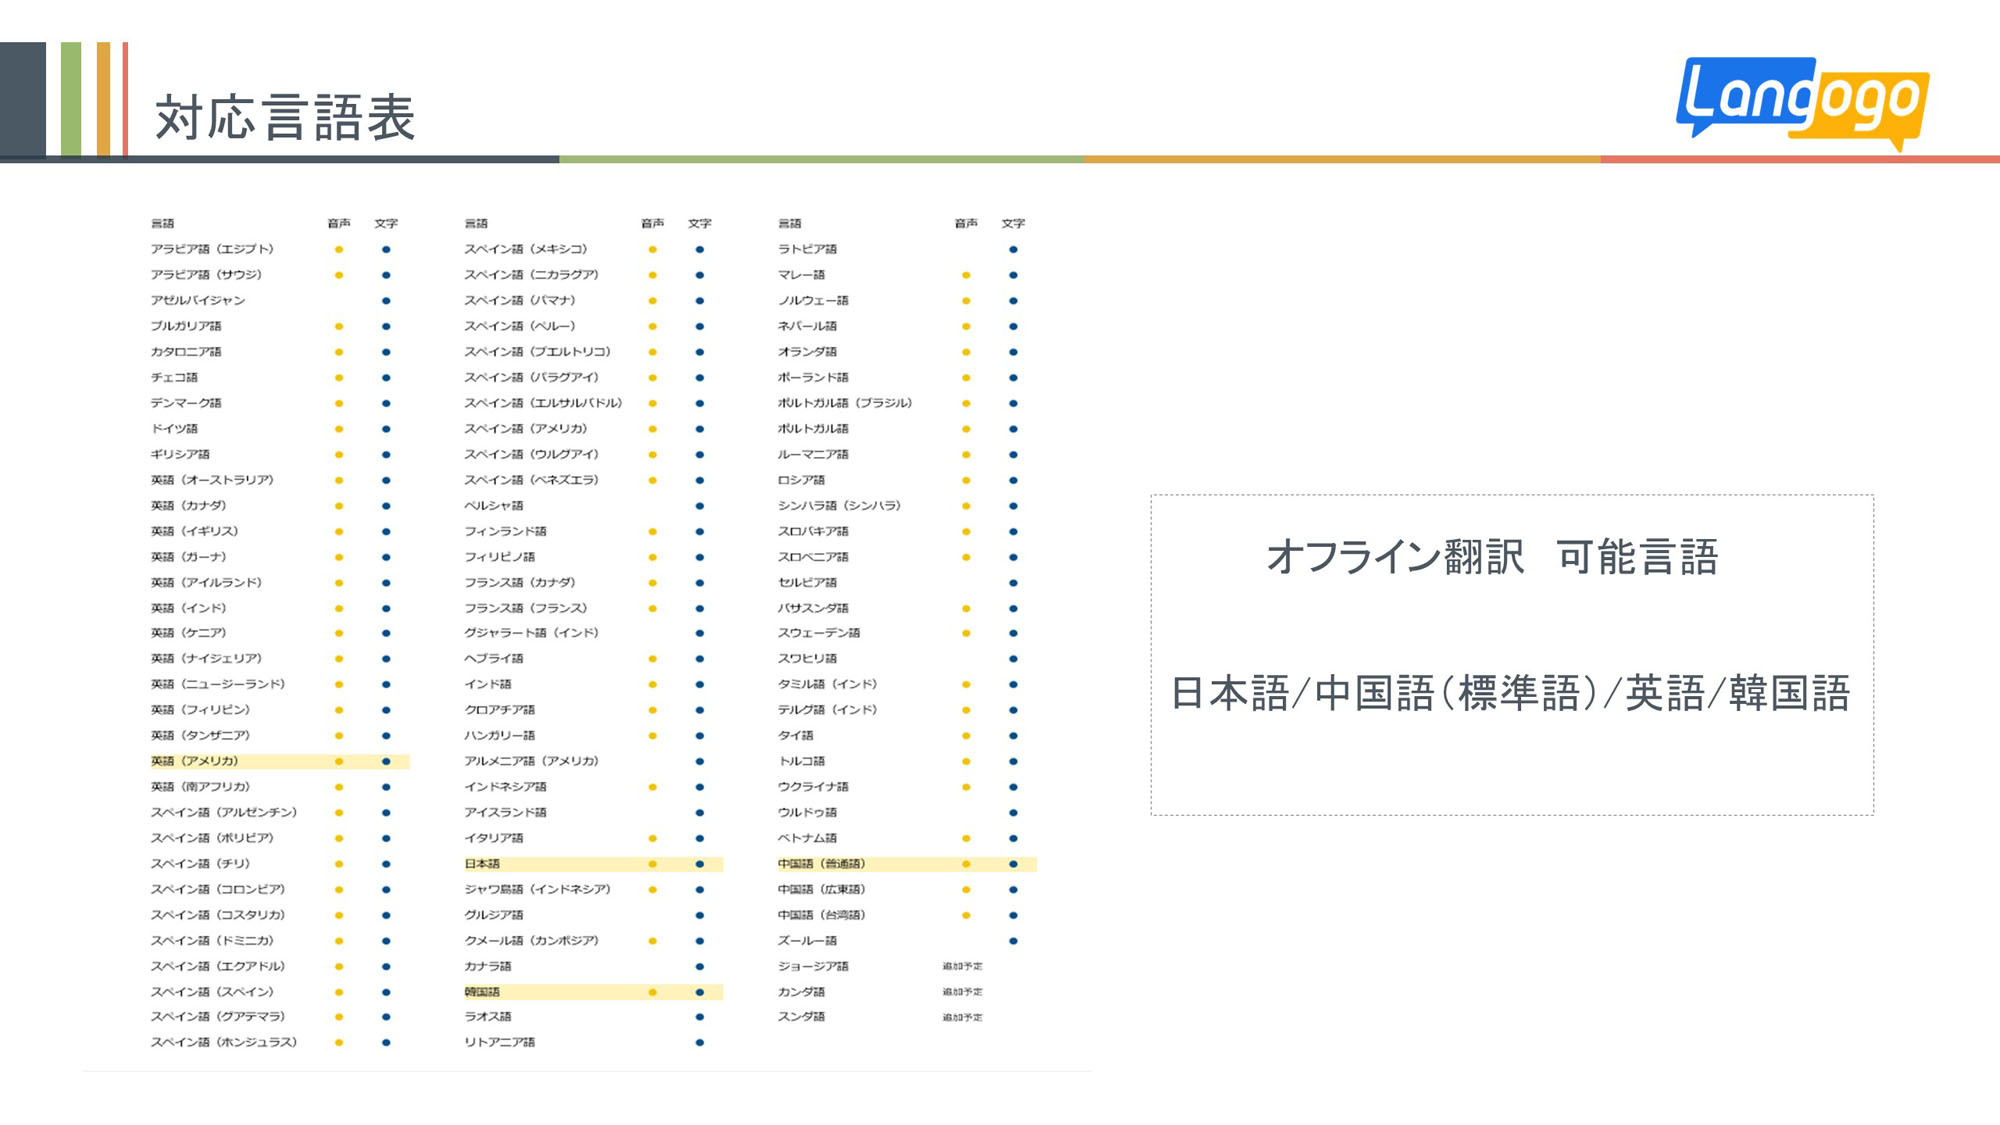
Task: Click the ブルガリア語 label
Action: (x=186, y=326)
